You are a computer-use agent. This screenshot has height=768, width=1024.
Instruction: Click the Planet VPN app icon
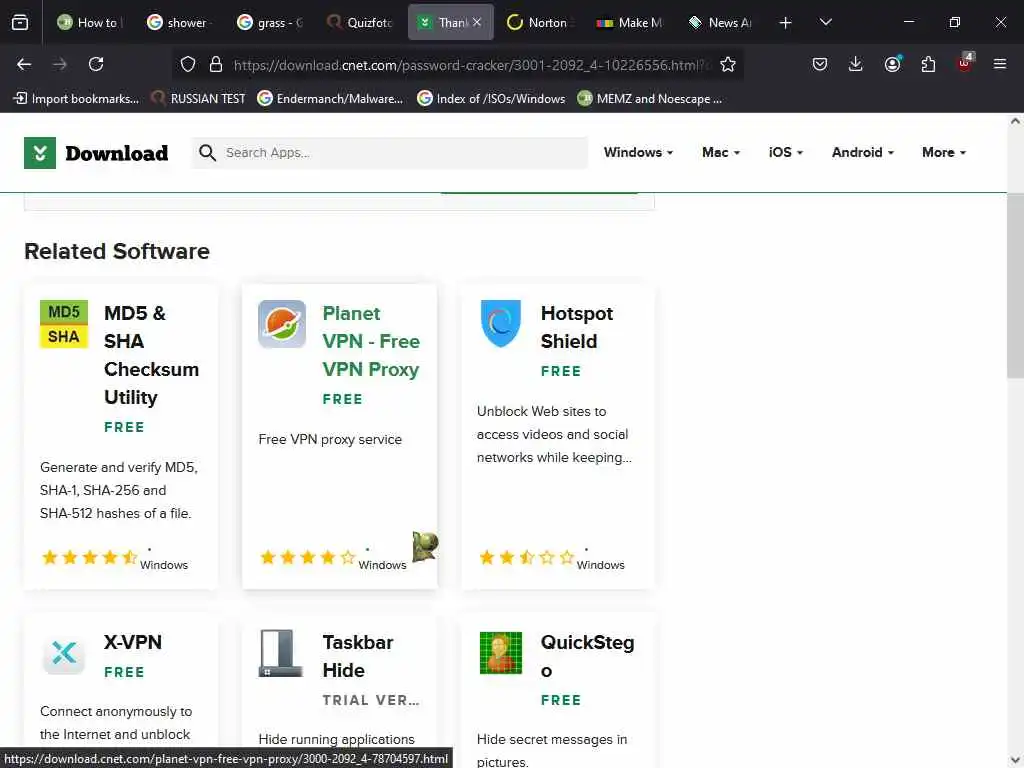(281, 324)
